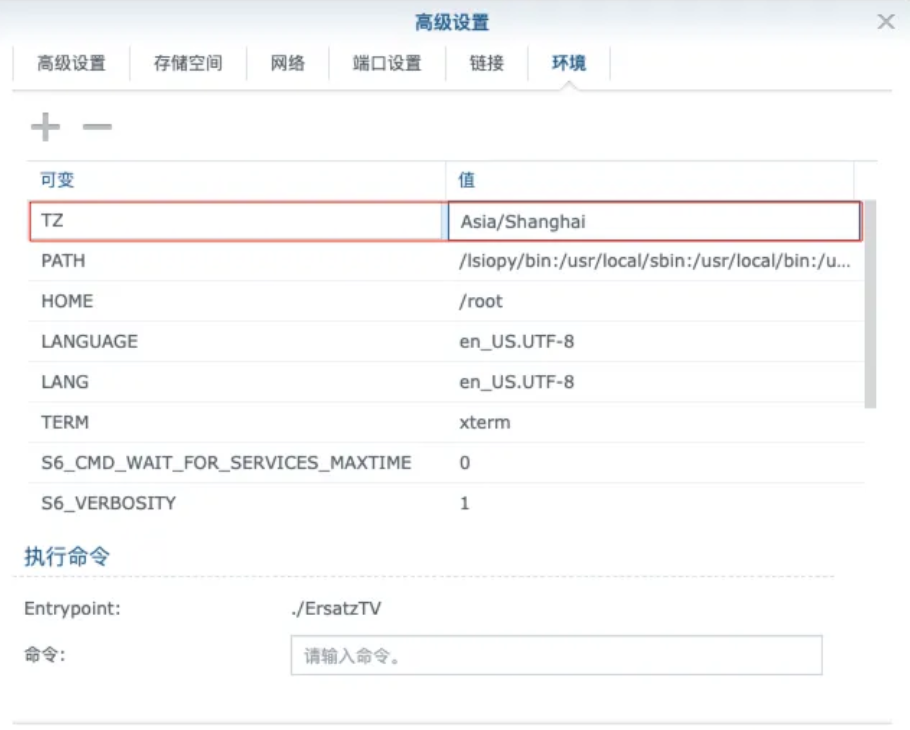Viewport: 910px width, 730px height.
Task: Select the LANGUAGE variable row
Action: (236, 342)
